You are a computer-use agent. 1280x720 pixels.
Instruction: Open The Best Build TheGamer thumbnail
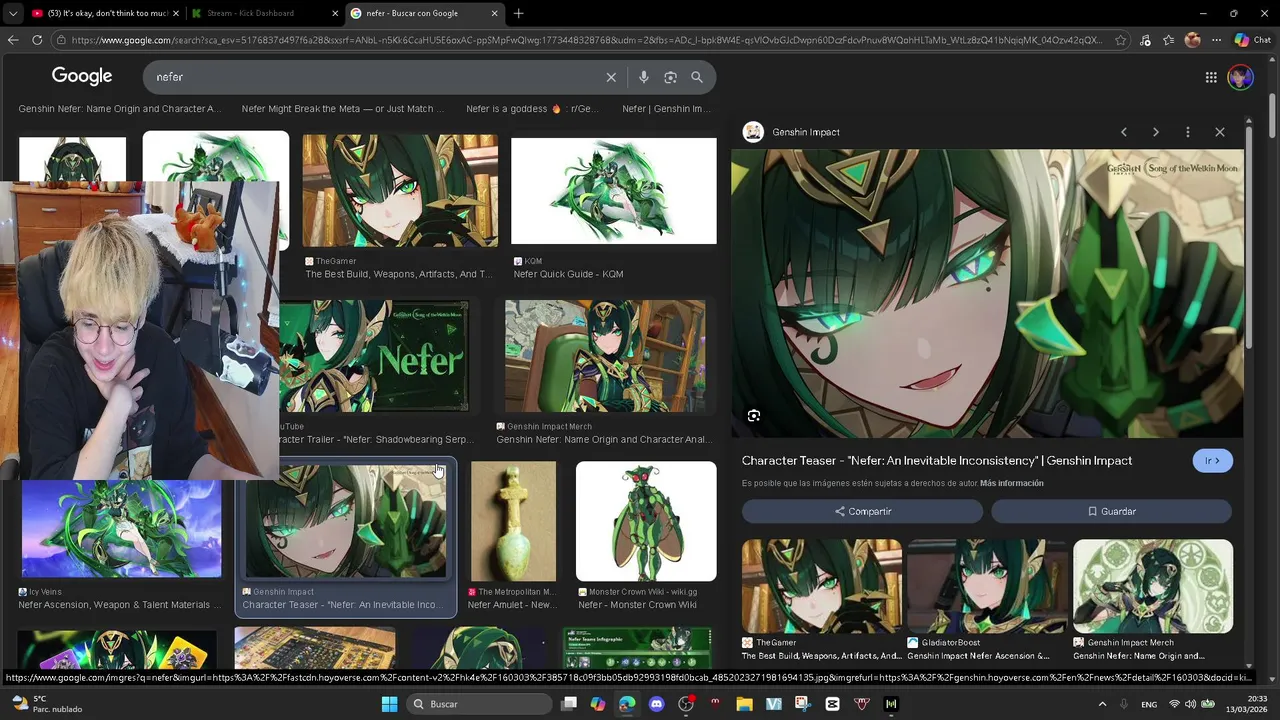pos(400,190)
